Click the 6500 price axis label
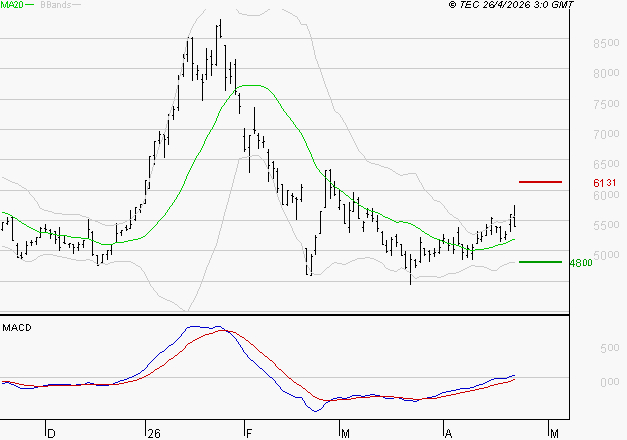 click(606, 164)
